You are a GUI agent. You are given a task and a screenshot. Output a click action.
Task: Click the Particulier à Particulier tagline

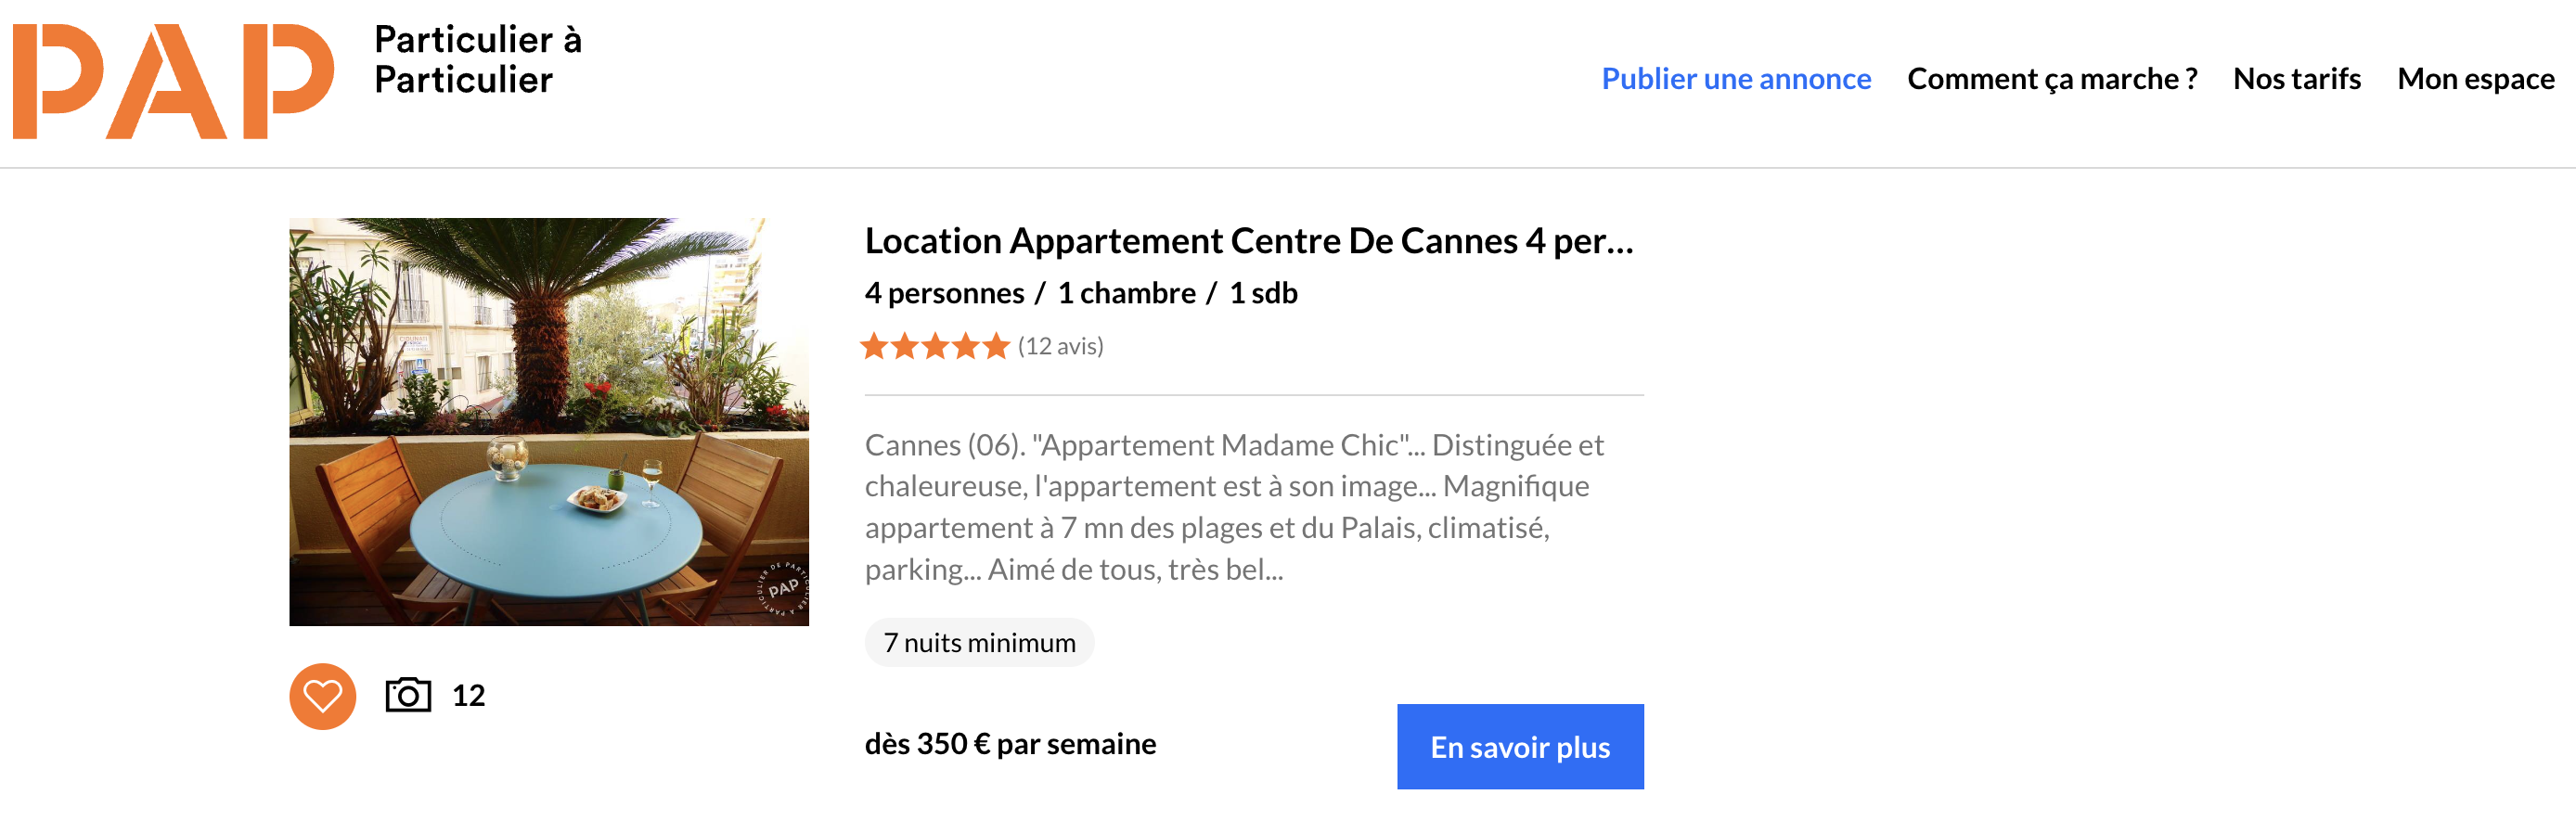point(477,60)
